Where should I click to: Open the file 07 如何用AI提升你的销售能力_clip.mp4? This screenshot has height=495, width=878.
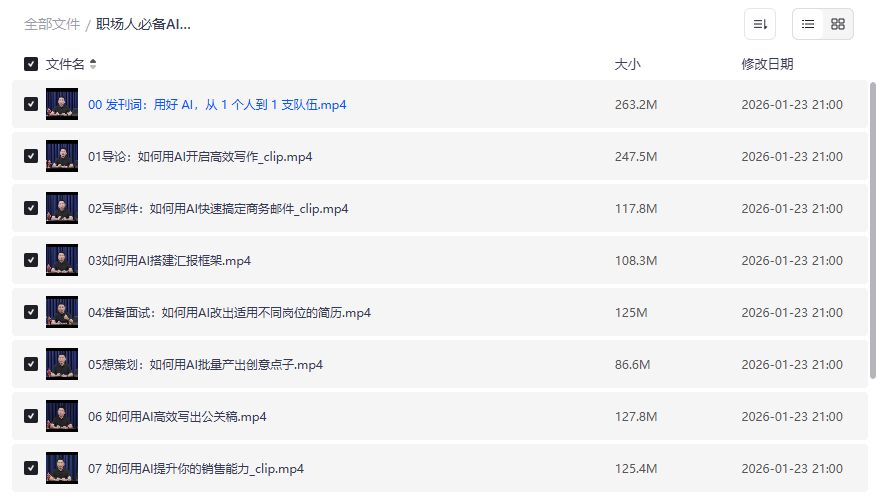pos(196,469)
